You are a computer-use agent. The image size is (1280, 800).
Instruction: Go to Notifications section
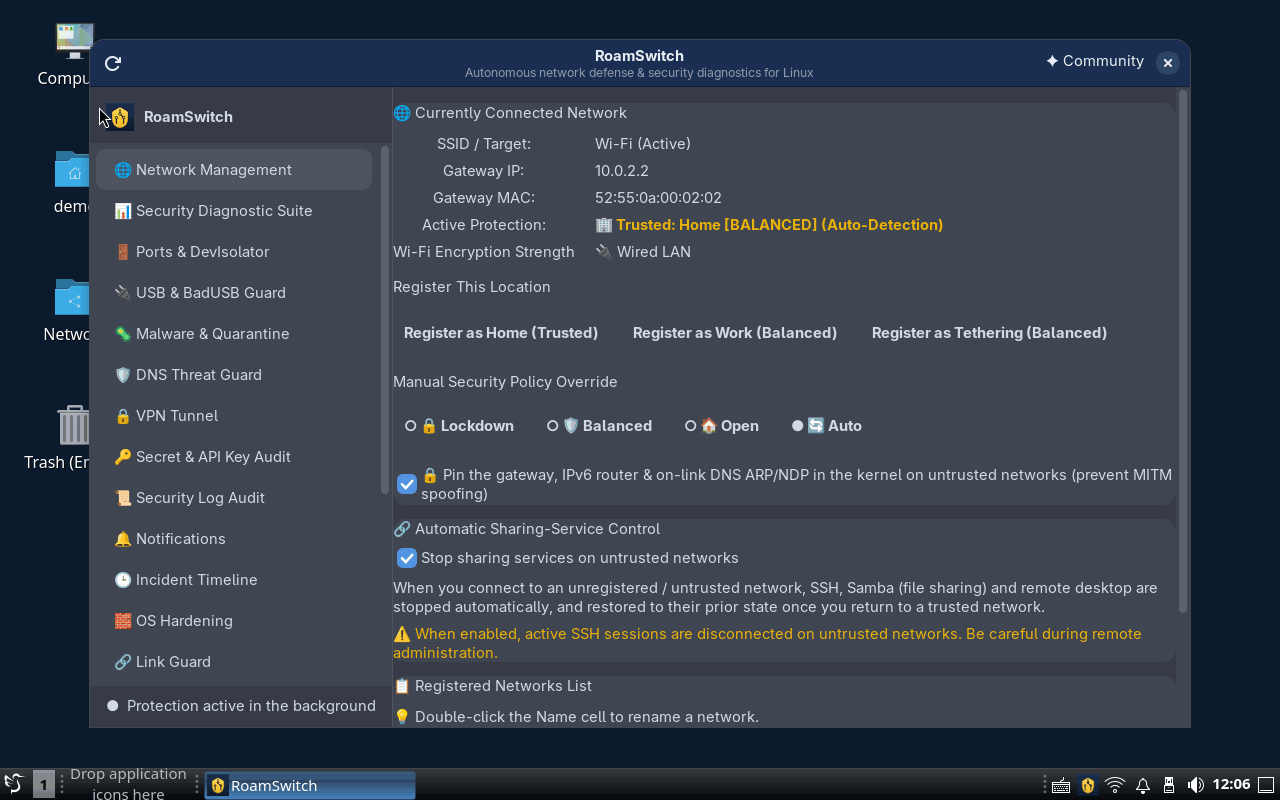(x=234, y=539)
